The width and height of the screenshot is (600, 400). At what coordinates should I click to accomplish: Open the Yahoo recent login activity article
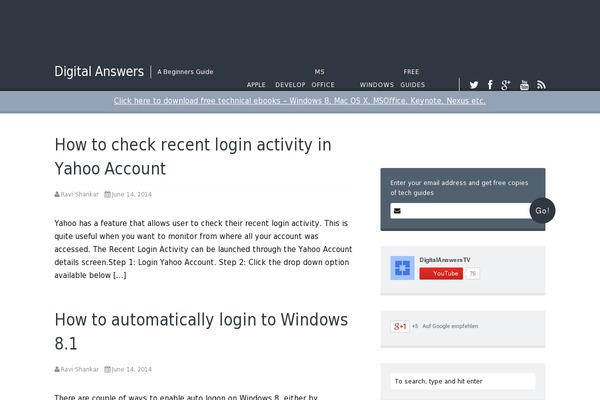pos(193,156)
